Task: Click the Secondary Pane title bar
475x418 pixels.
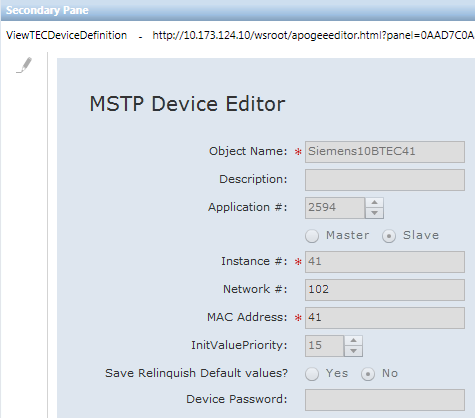Action: (x=237, y=10)
